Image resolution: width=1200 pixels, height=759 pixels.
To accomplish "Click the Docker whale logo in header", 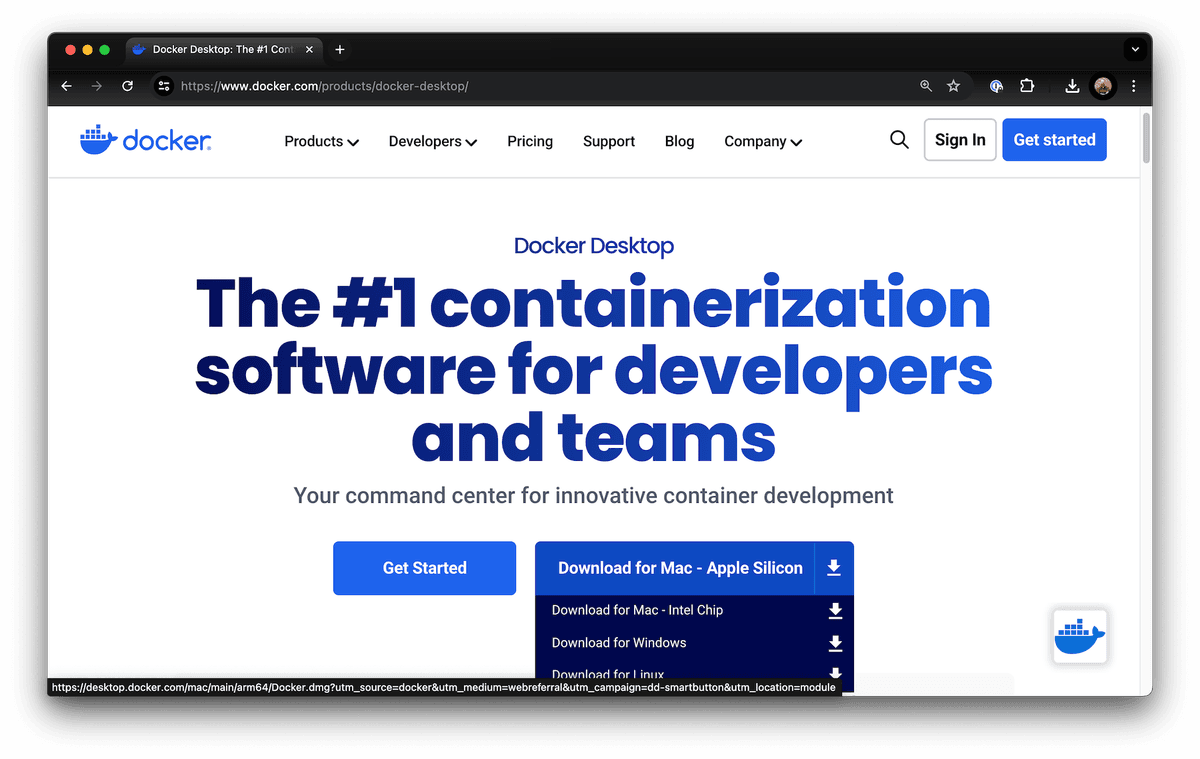I will tap(145, 140).
